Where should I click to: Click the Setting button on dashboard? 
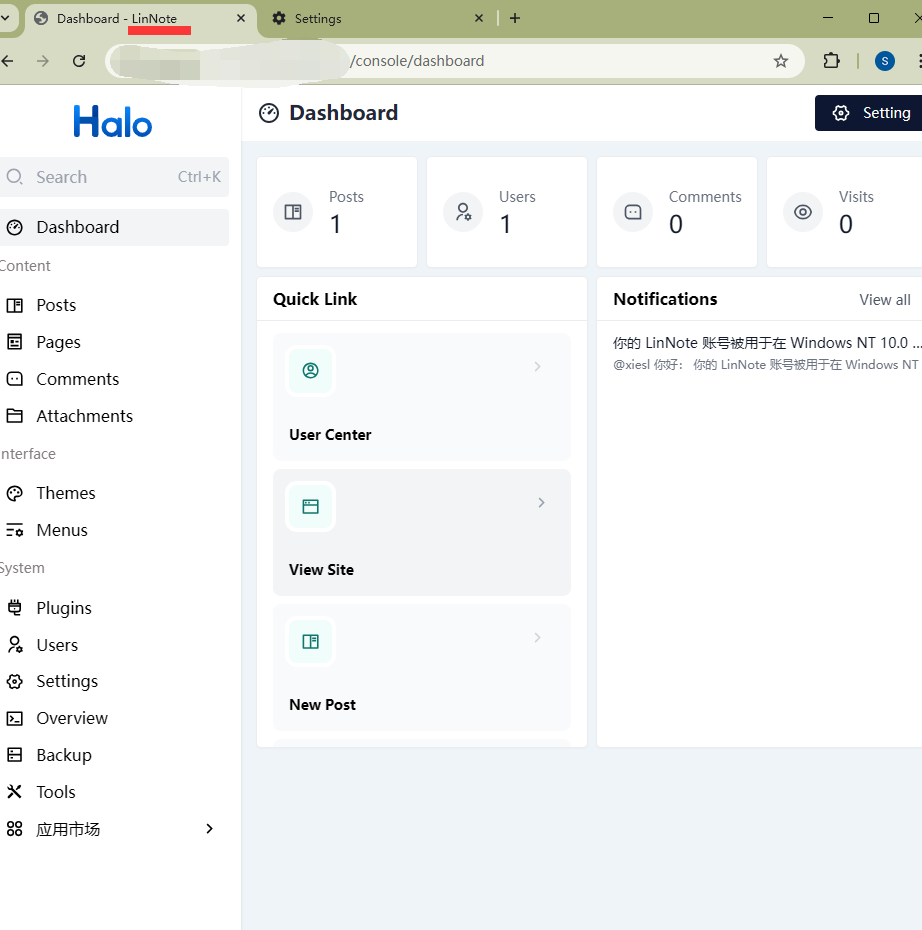click(870, 113)
